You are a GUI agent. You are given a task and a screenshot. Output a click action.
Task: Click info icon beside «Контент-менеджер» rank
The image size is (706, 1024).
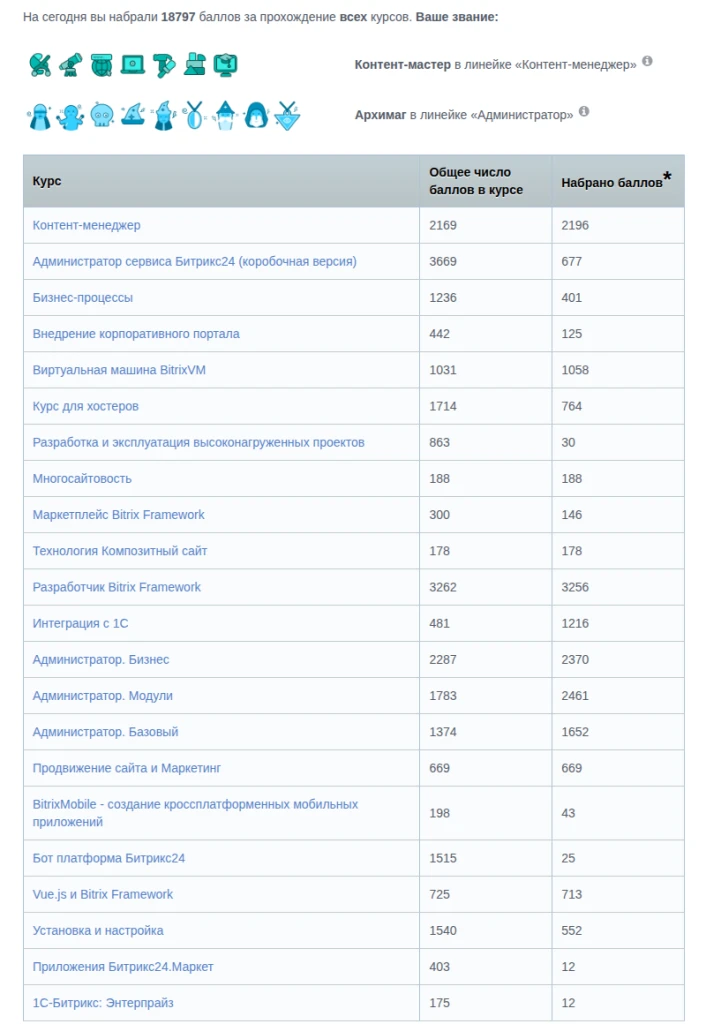click(647, 61)
